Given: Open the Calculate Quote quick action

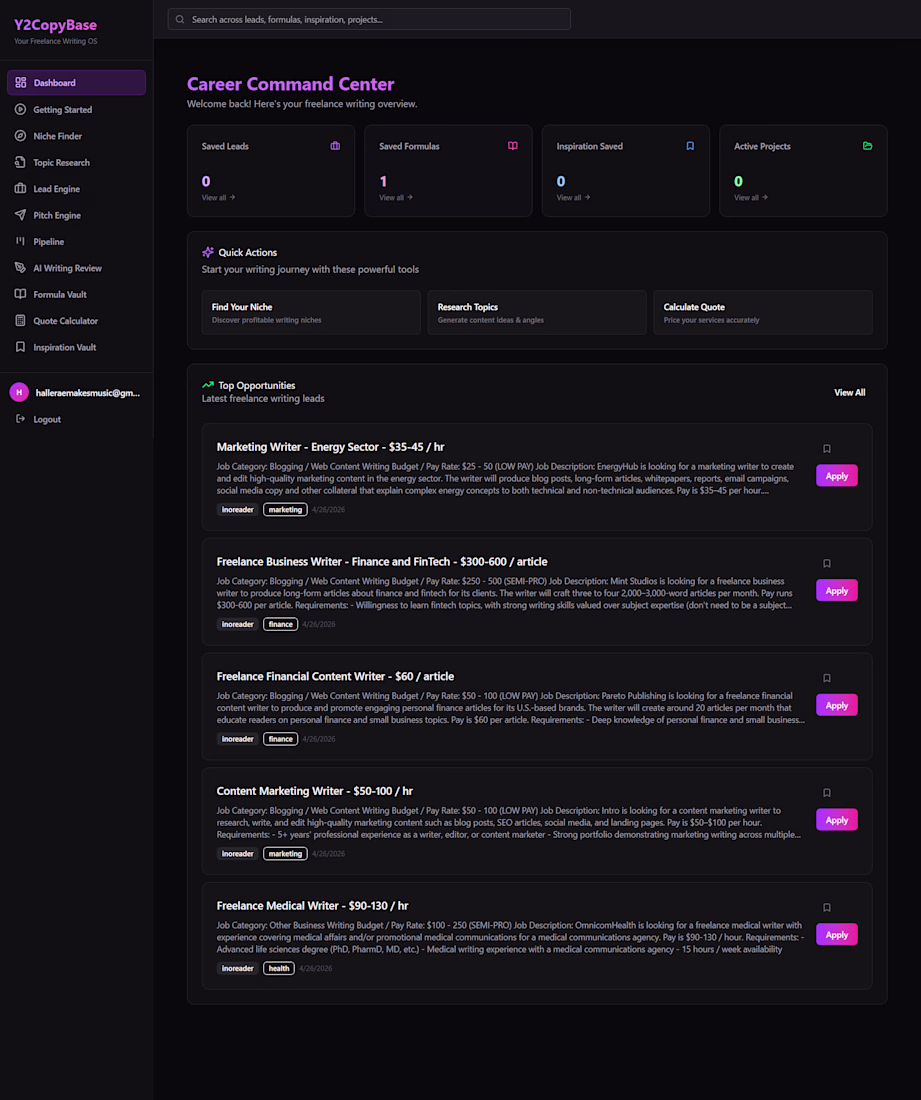Looking at the screenshot, I should click(762, 312).
